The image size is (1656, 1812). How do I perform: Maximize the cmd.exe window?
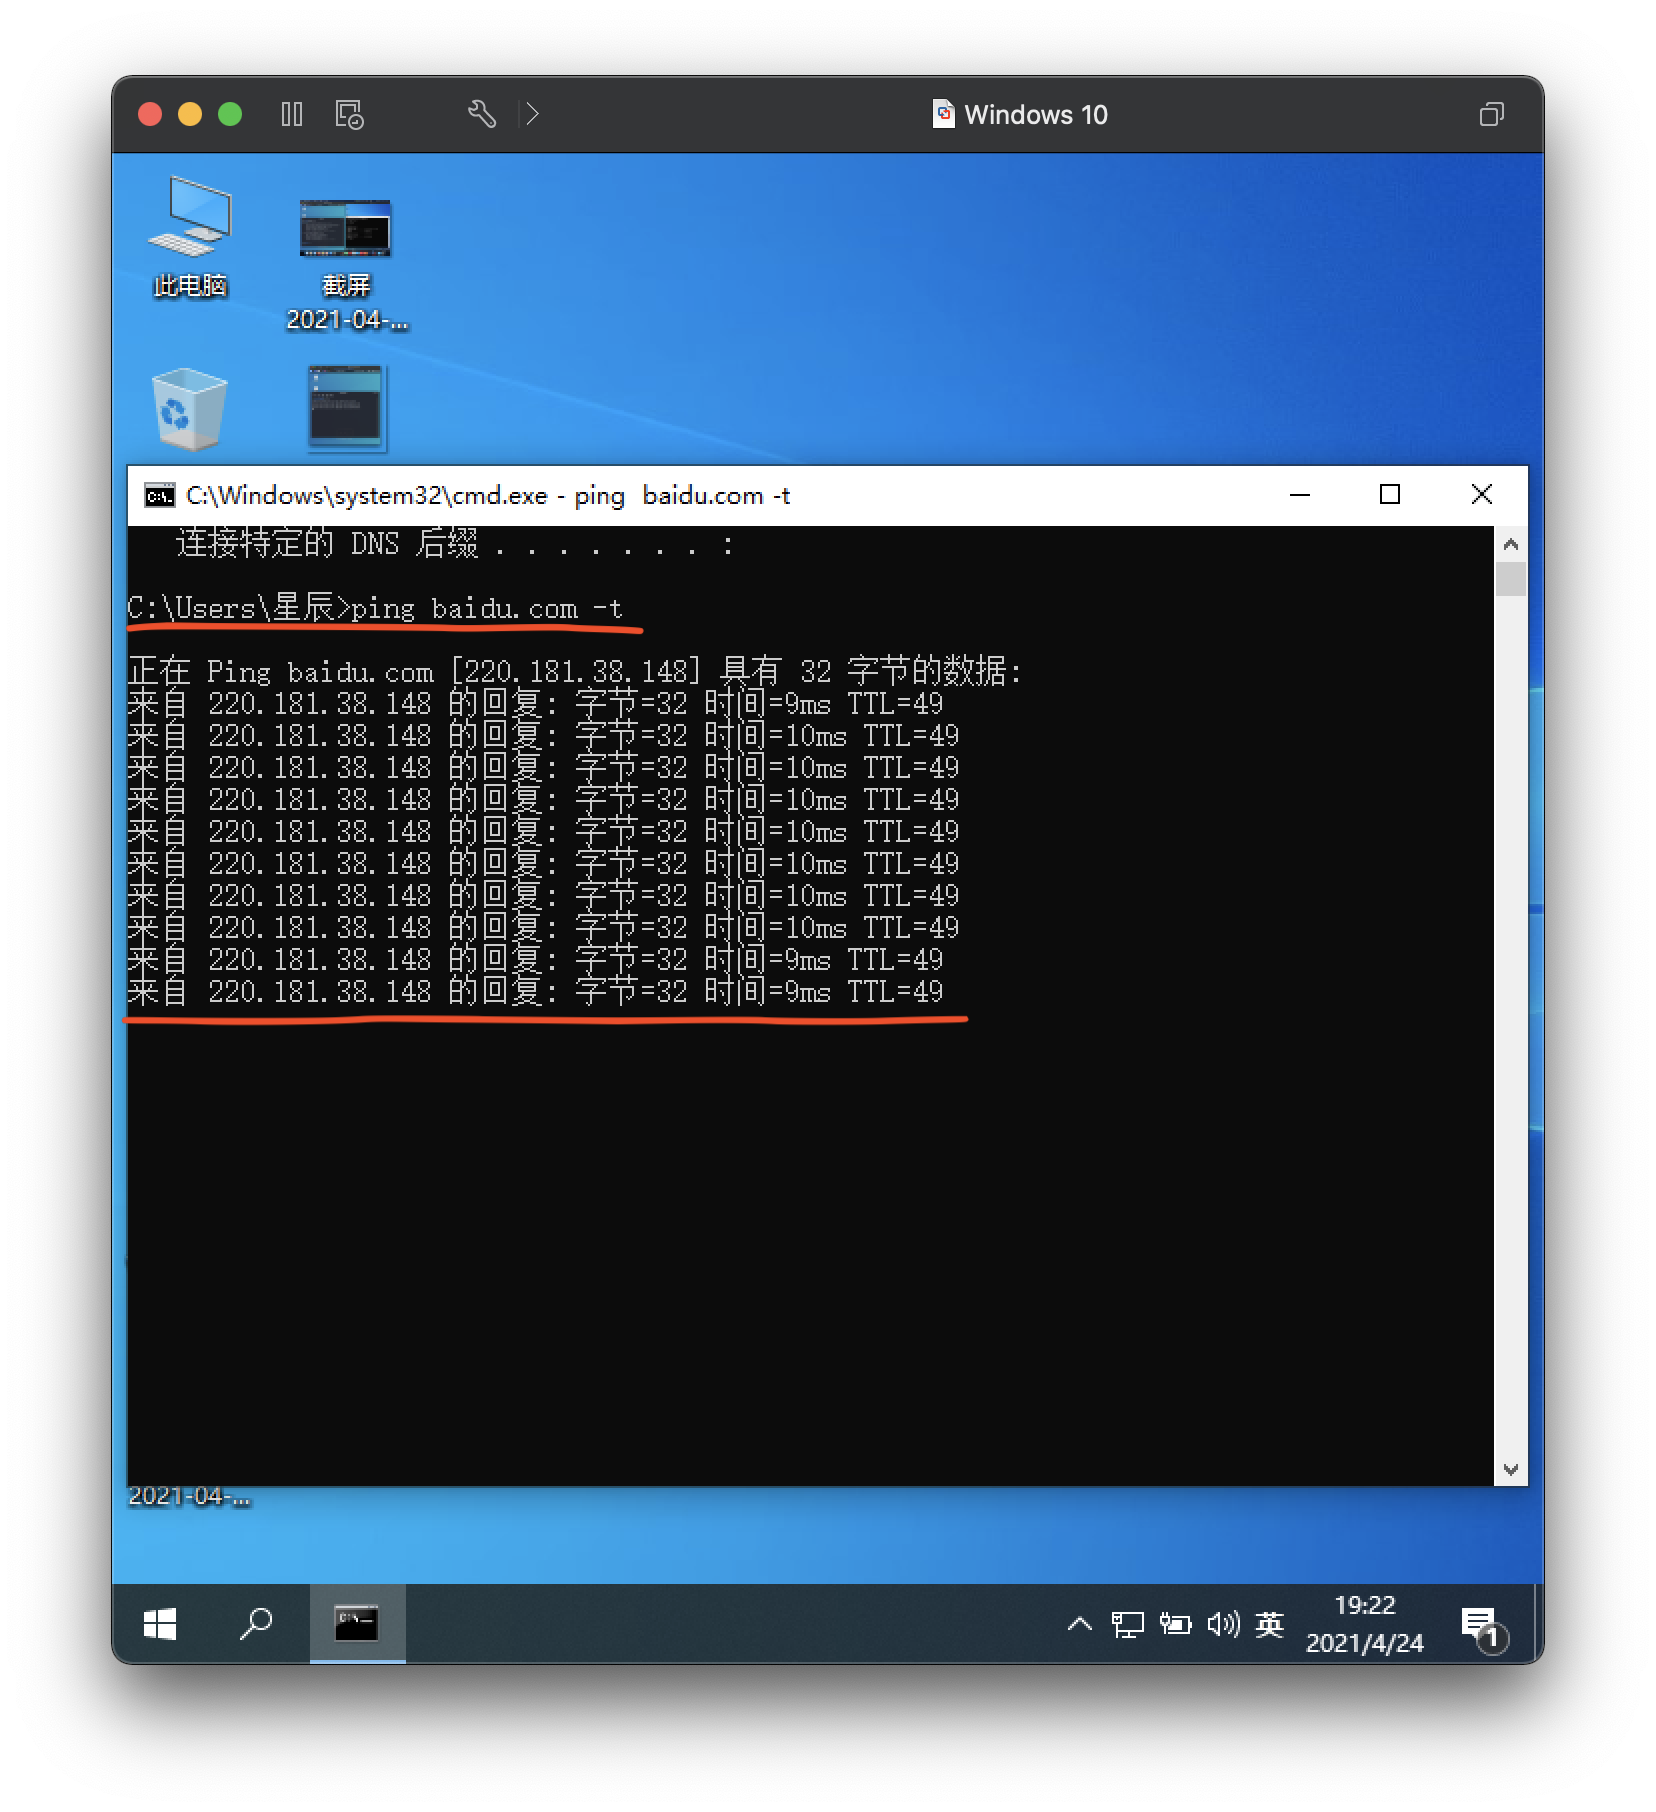tap(1390, 495)
